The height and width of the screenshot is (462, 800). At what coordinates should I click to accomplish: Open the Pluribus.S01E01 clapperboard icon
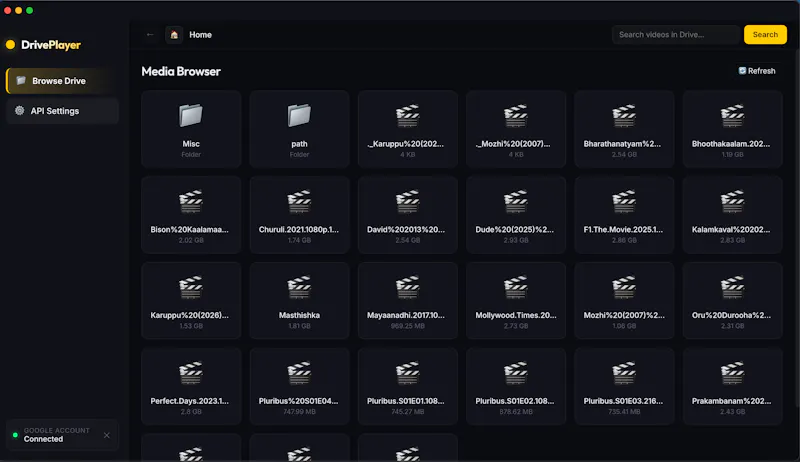(408, 373)
